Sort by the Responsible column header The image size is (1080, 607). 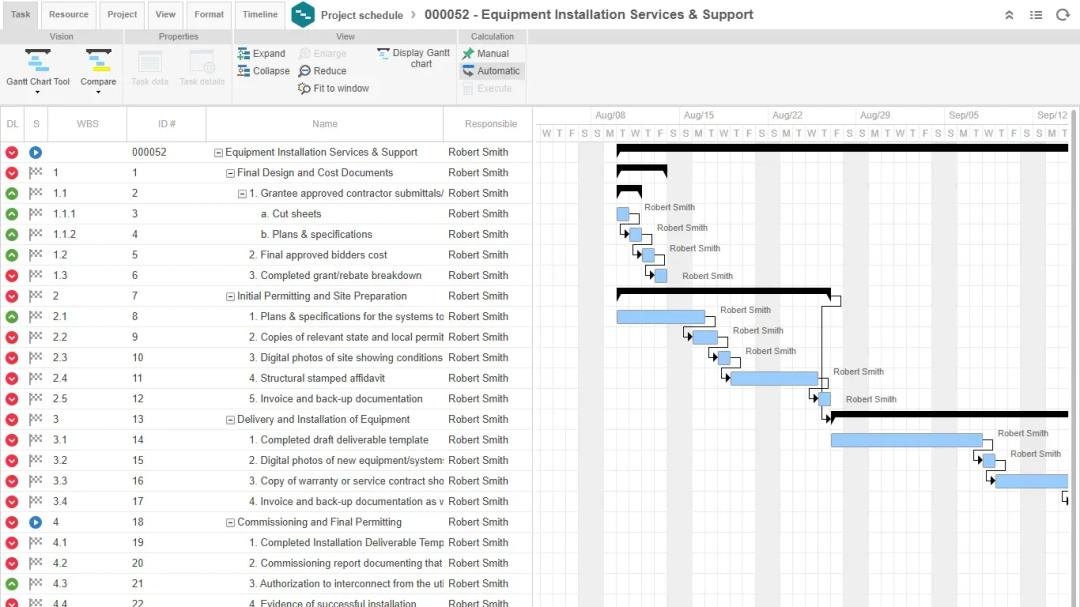pyautogui.click(x=490, y=124)
